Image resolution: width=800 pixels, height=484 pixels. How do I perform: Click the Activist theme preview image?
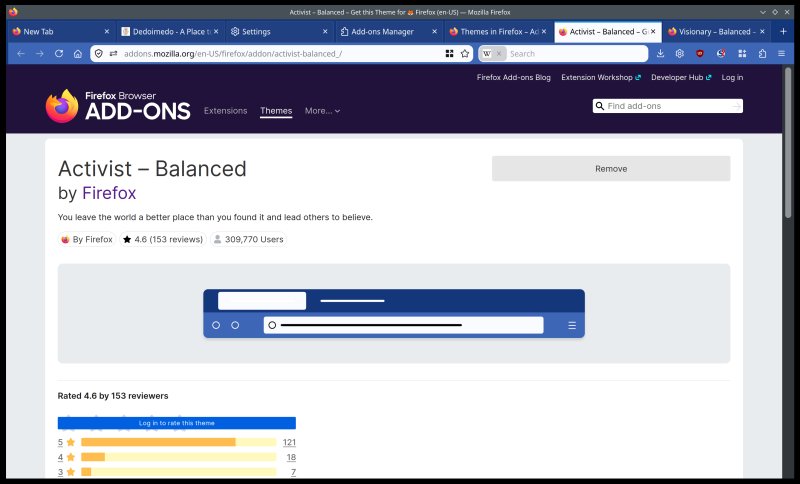tap(394, 314)
